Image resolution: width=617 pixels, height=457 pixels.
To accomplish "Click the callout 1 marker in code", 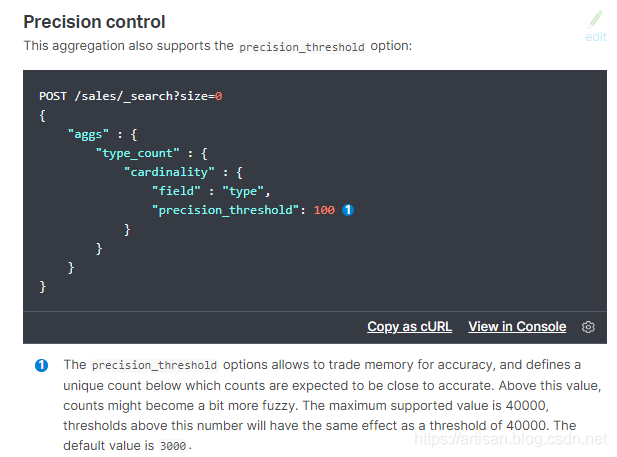I will (x=348, y=210).
